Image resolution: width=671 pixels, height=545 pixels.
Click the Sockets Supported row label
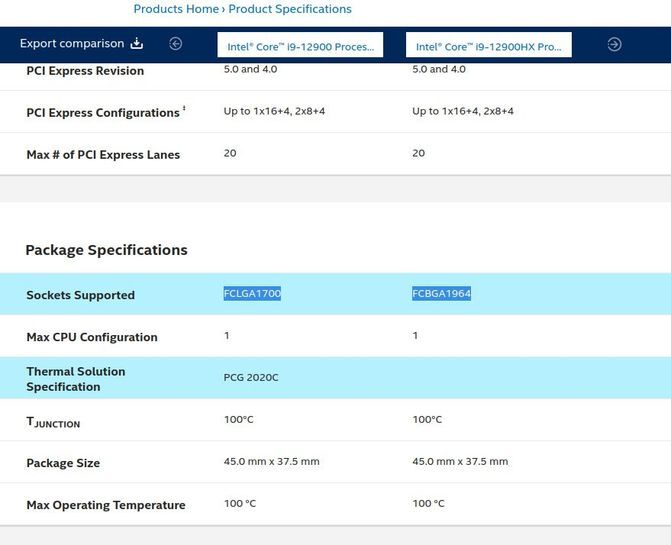pyautogui.click(x=80, y=295)
